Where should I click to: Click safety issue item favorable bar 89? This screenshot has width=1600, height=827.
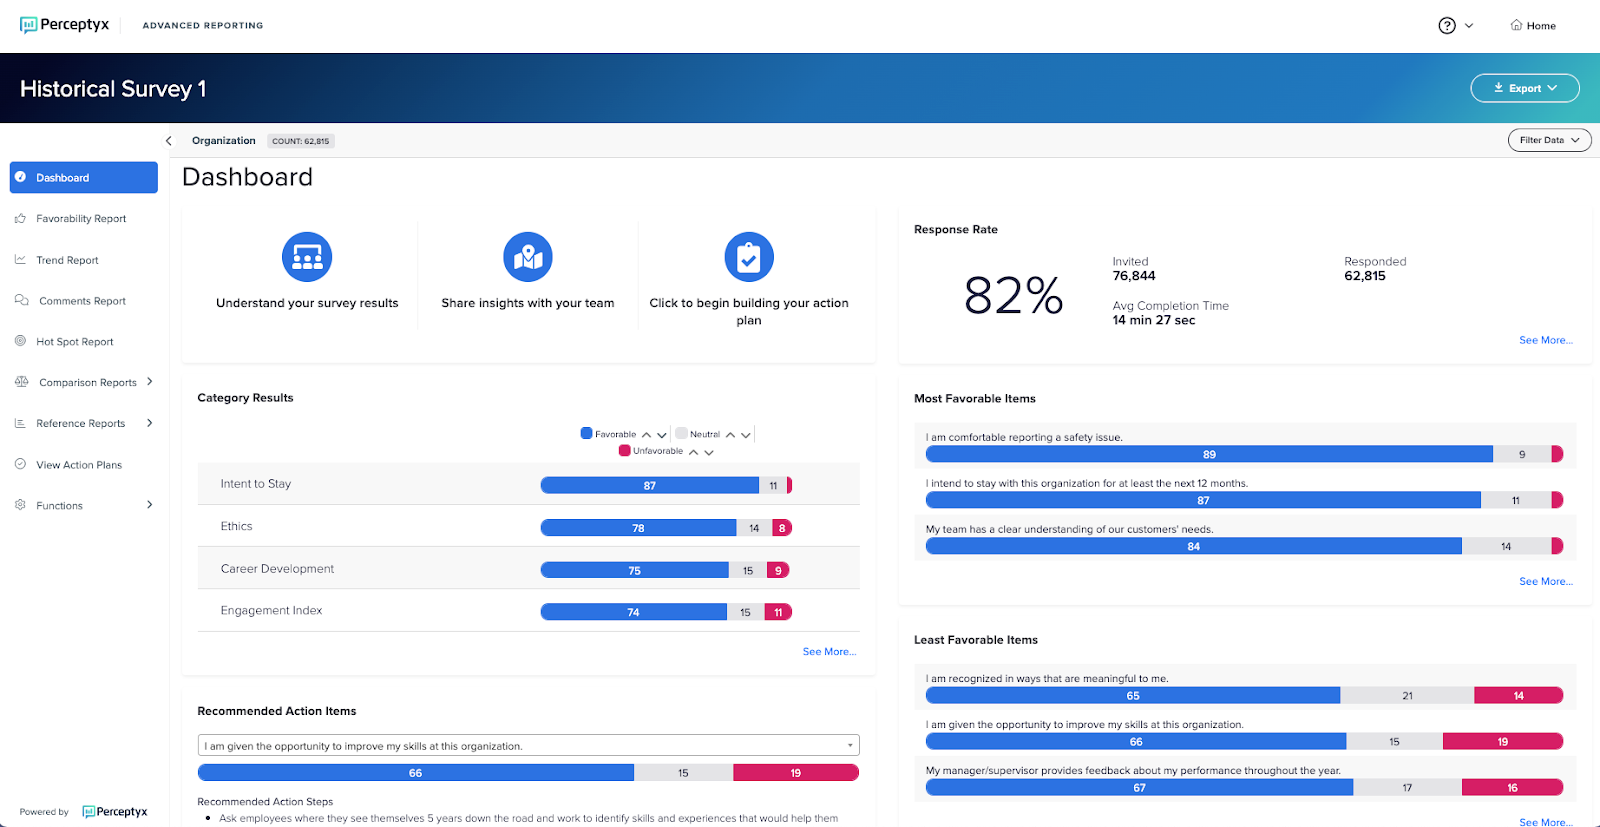tap(1209, 454)
